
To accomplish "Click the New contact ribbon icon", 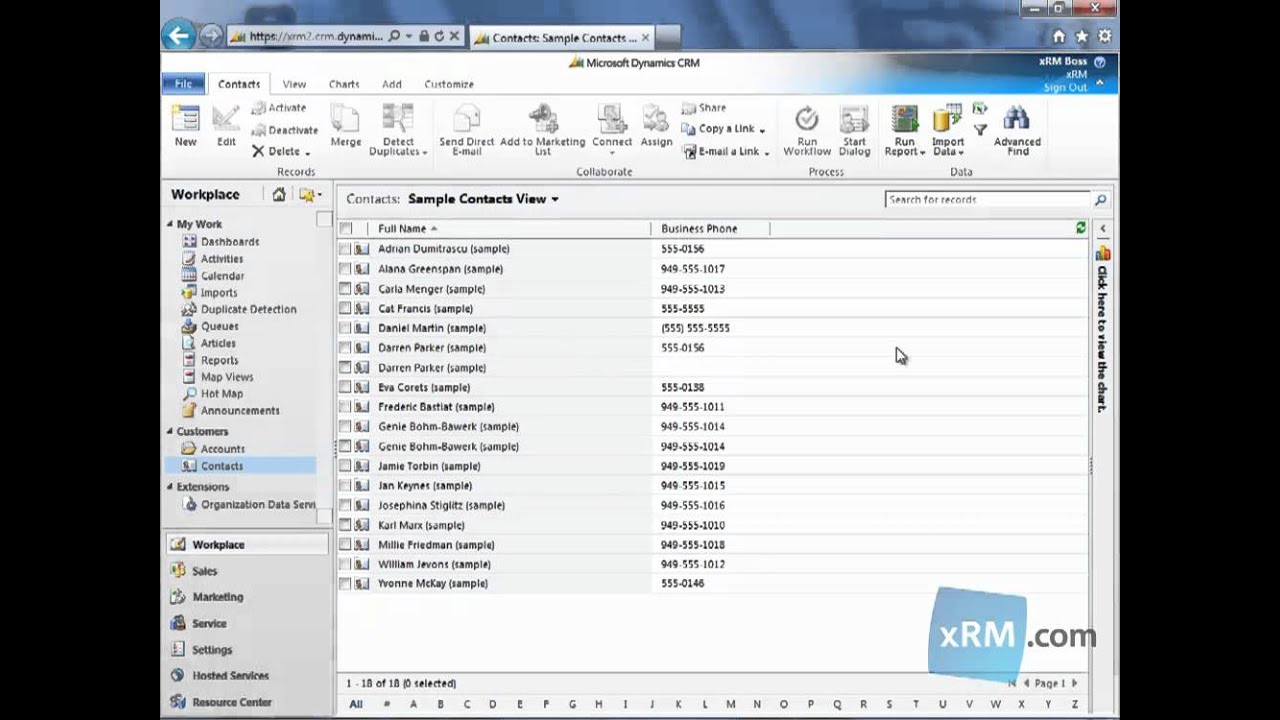I will [185, 120].
